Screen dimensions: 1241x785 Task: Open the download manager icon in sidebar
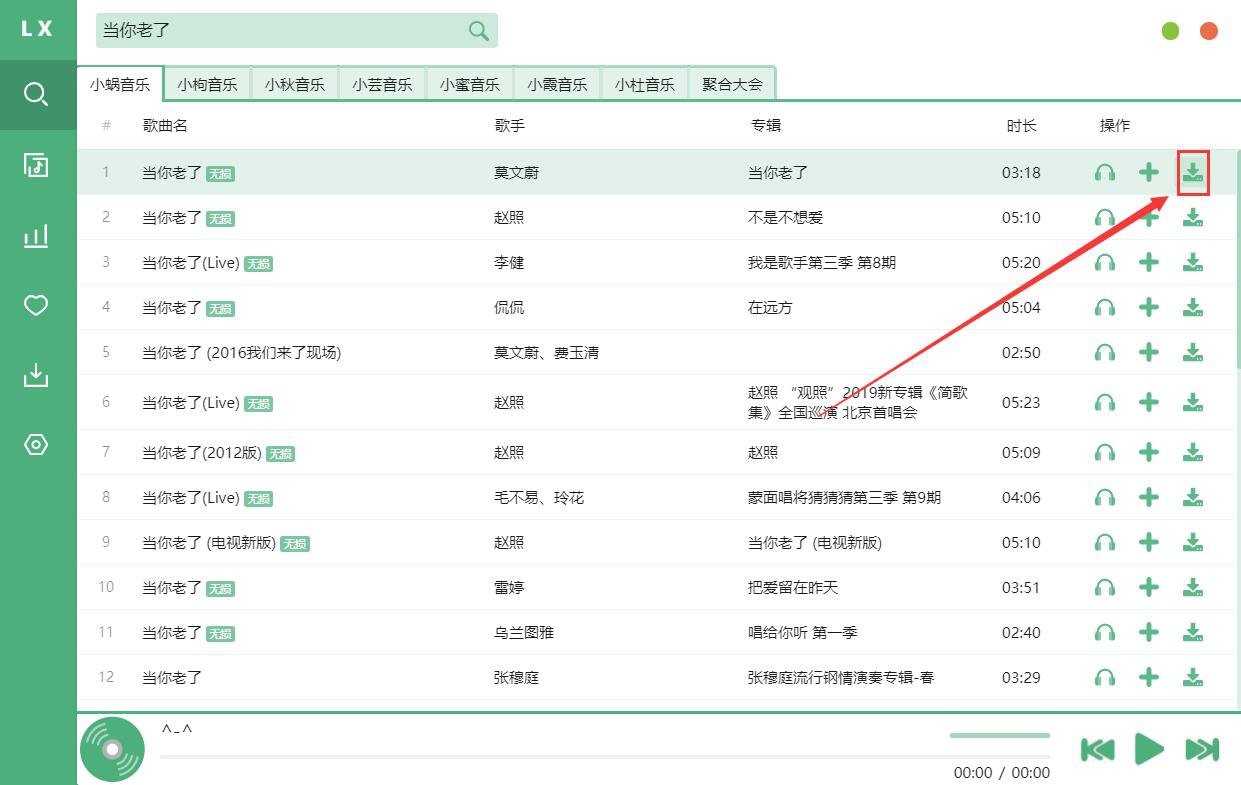tap(36, 376)
